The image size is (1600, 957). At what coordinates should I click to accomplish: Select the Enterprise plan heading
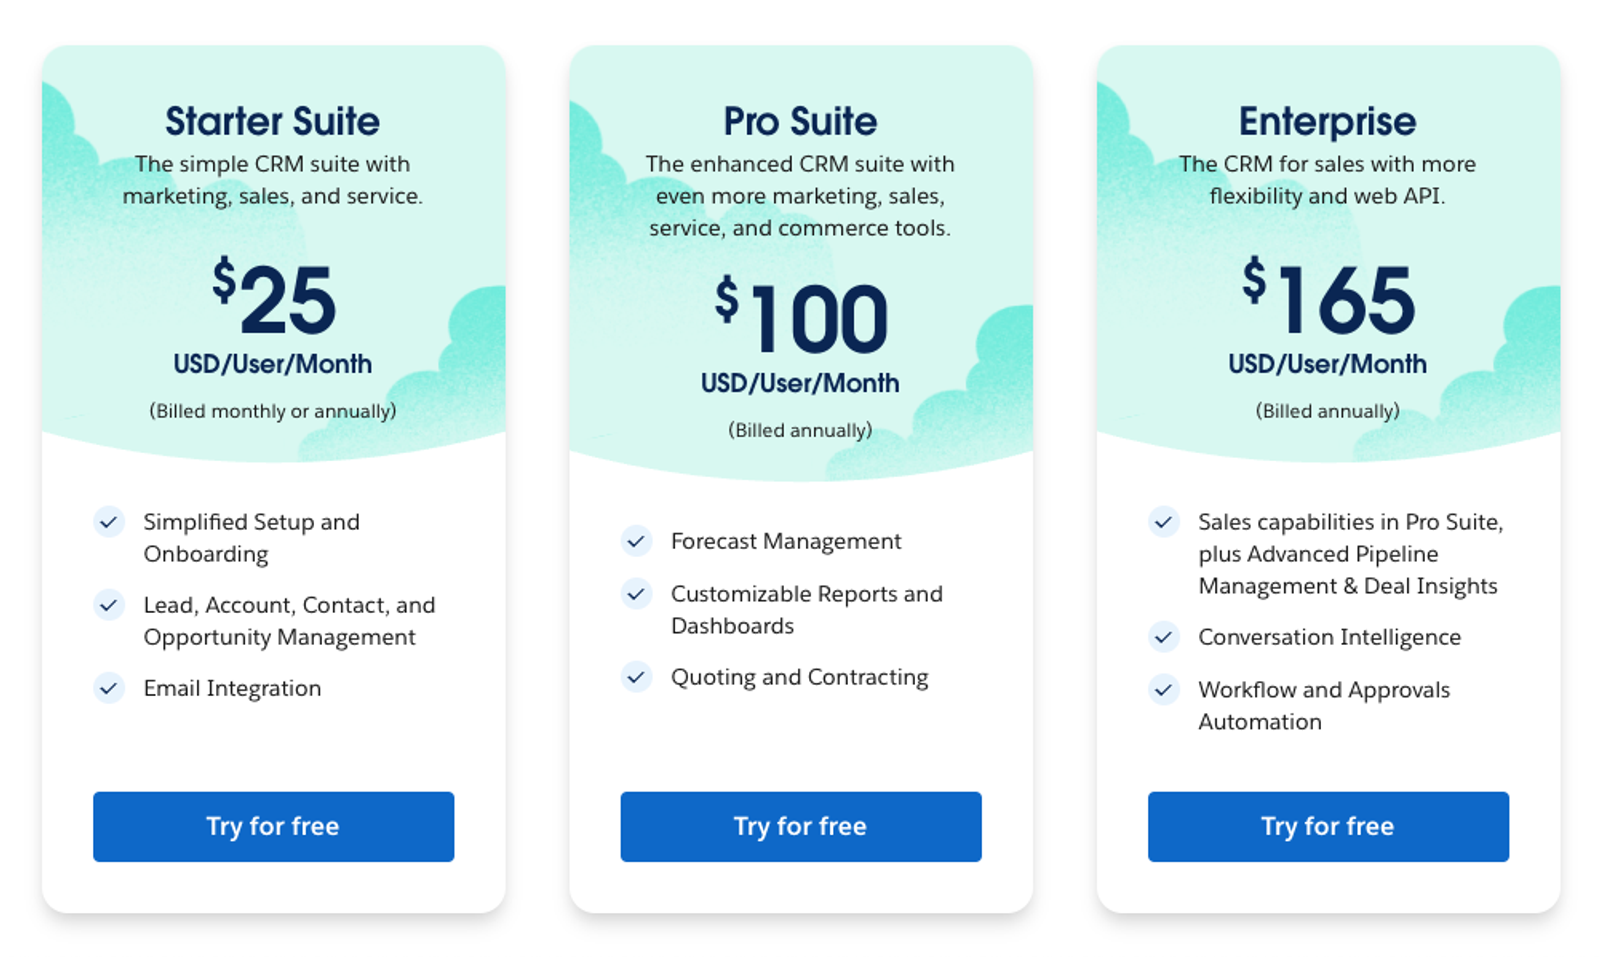tap(1327, 121)
